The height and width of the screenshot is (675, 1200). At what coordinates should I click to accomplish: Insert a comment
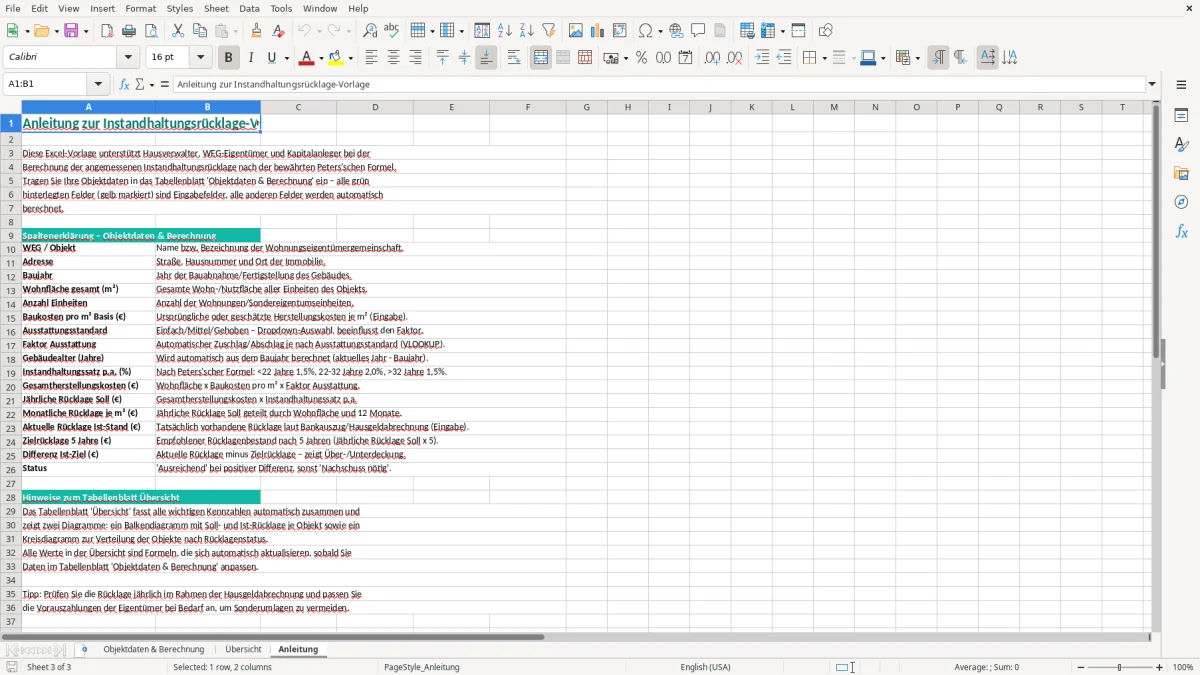698,31
